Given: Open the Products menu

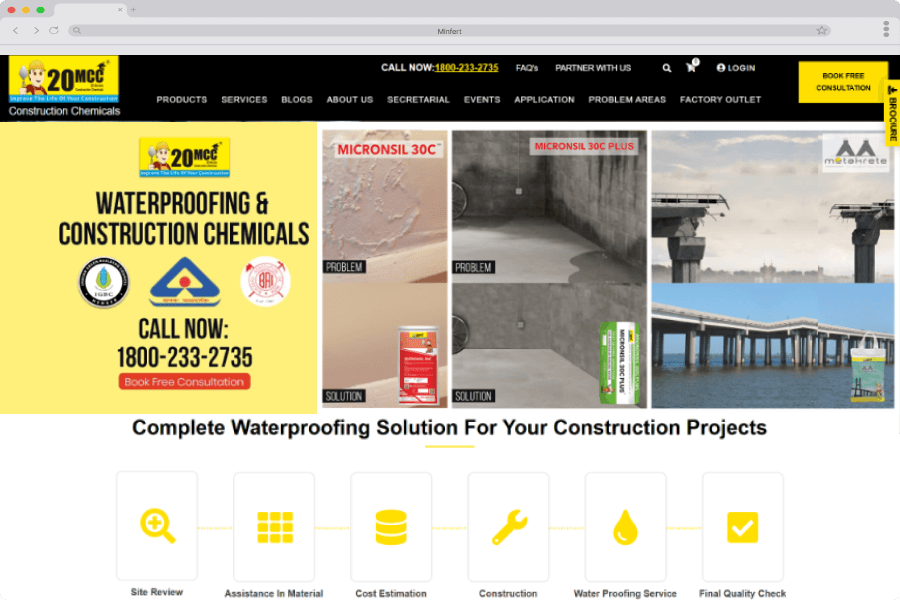Looking at the screenshot, I should [x=181, y=99].
